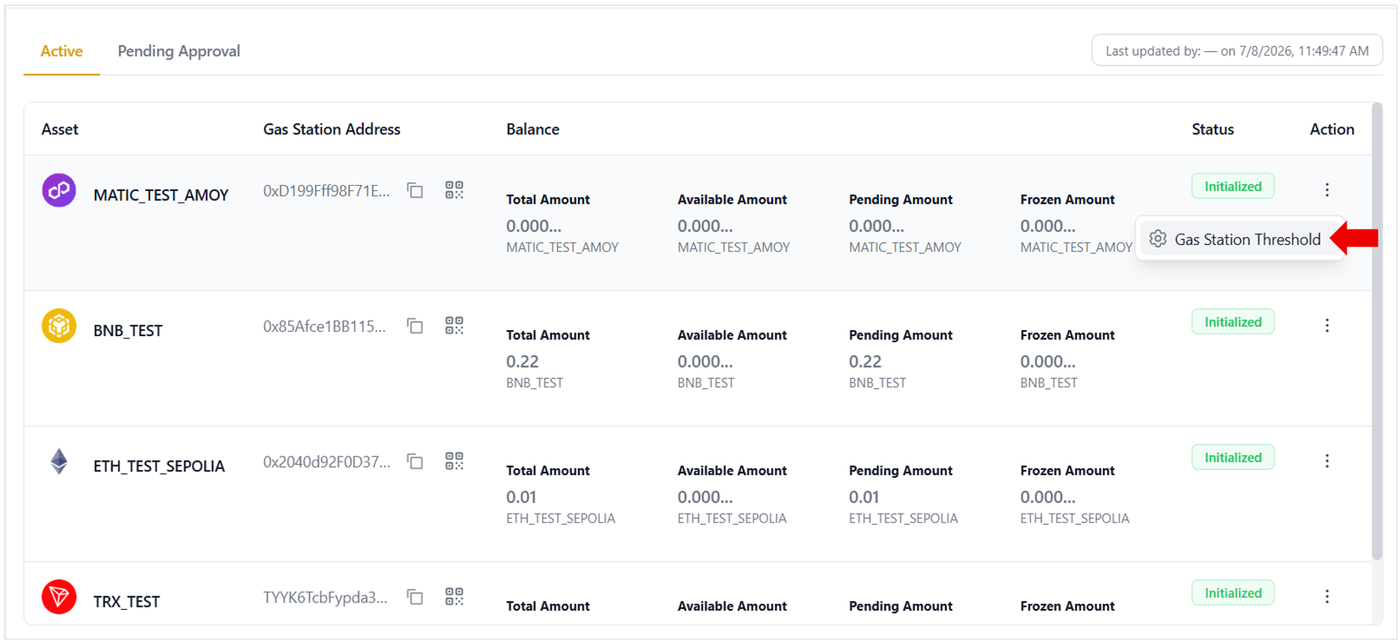This screenshot has width=1400, height=643.
Task: Click the MATIC_TEST_AMOY purple asset logo
Action: pyautogui.click(x=59, y=190)
